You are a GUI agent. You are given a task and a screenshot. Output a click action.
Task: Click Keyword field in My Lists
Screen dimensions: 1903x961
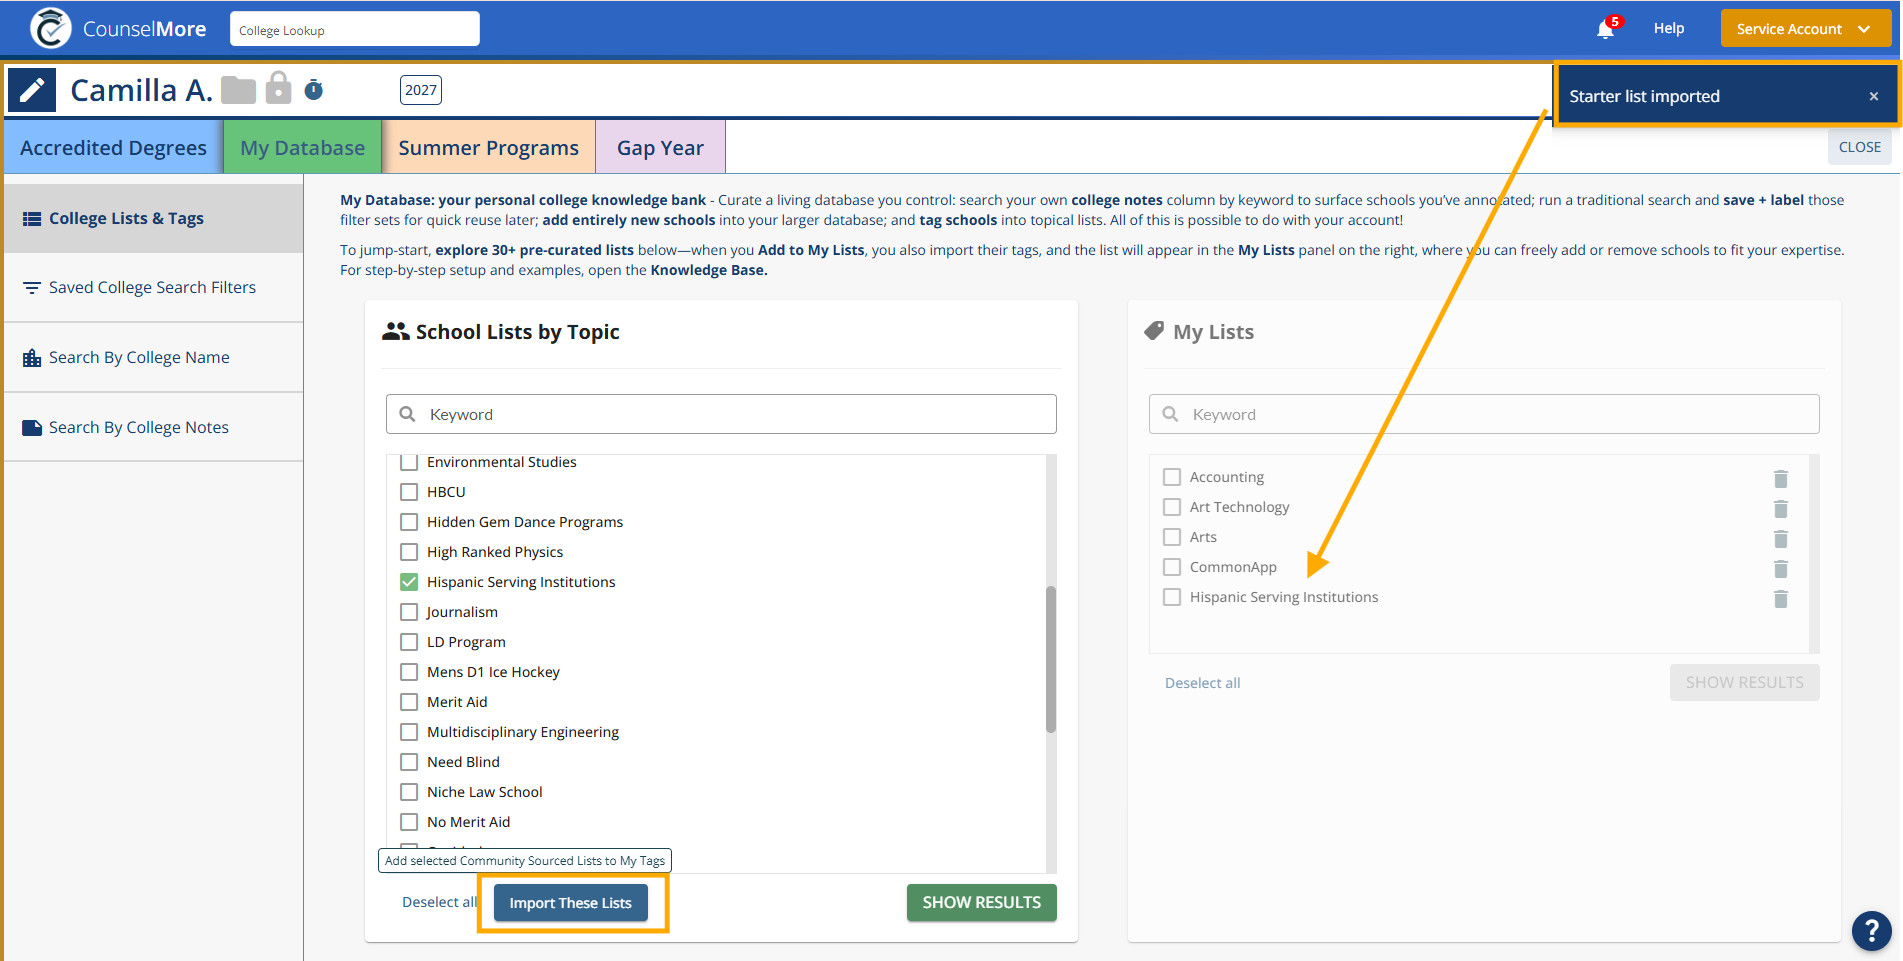click(1484, 414)
